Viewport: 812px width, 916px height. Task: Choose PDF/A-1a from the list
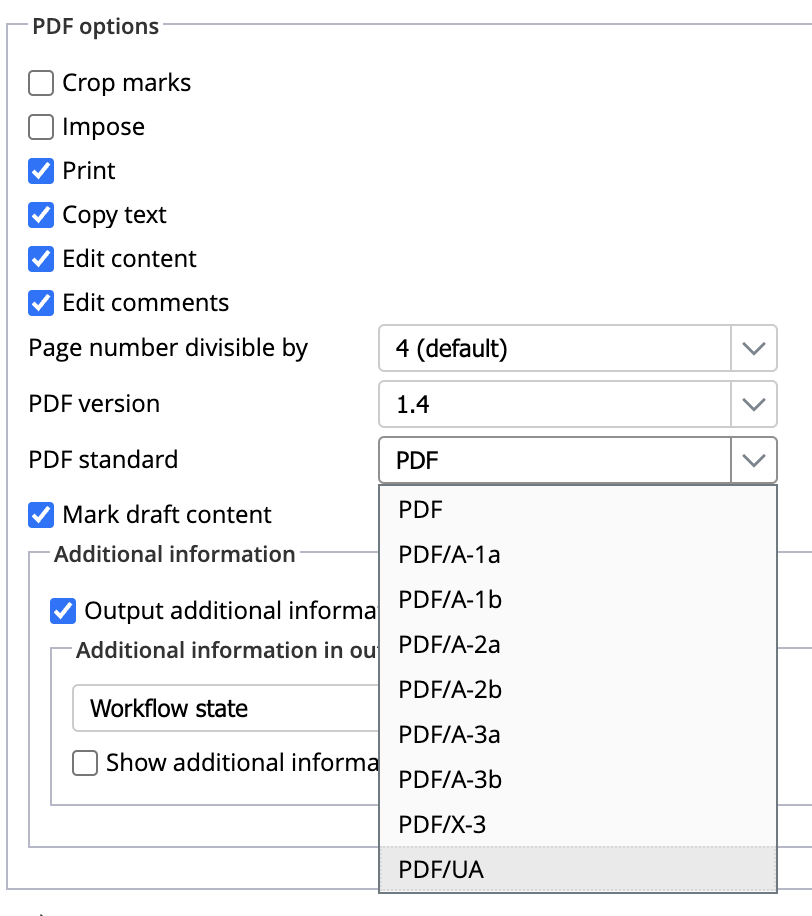point(449,555)
